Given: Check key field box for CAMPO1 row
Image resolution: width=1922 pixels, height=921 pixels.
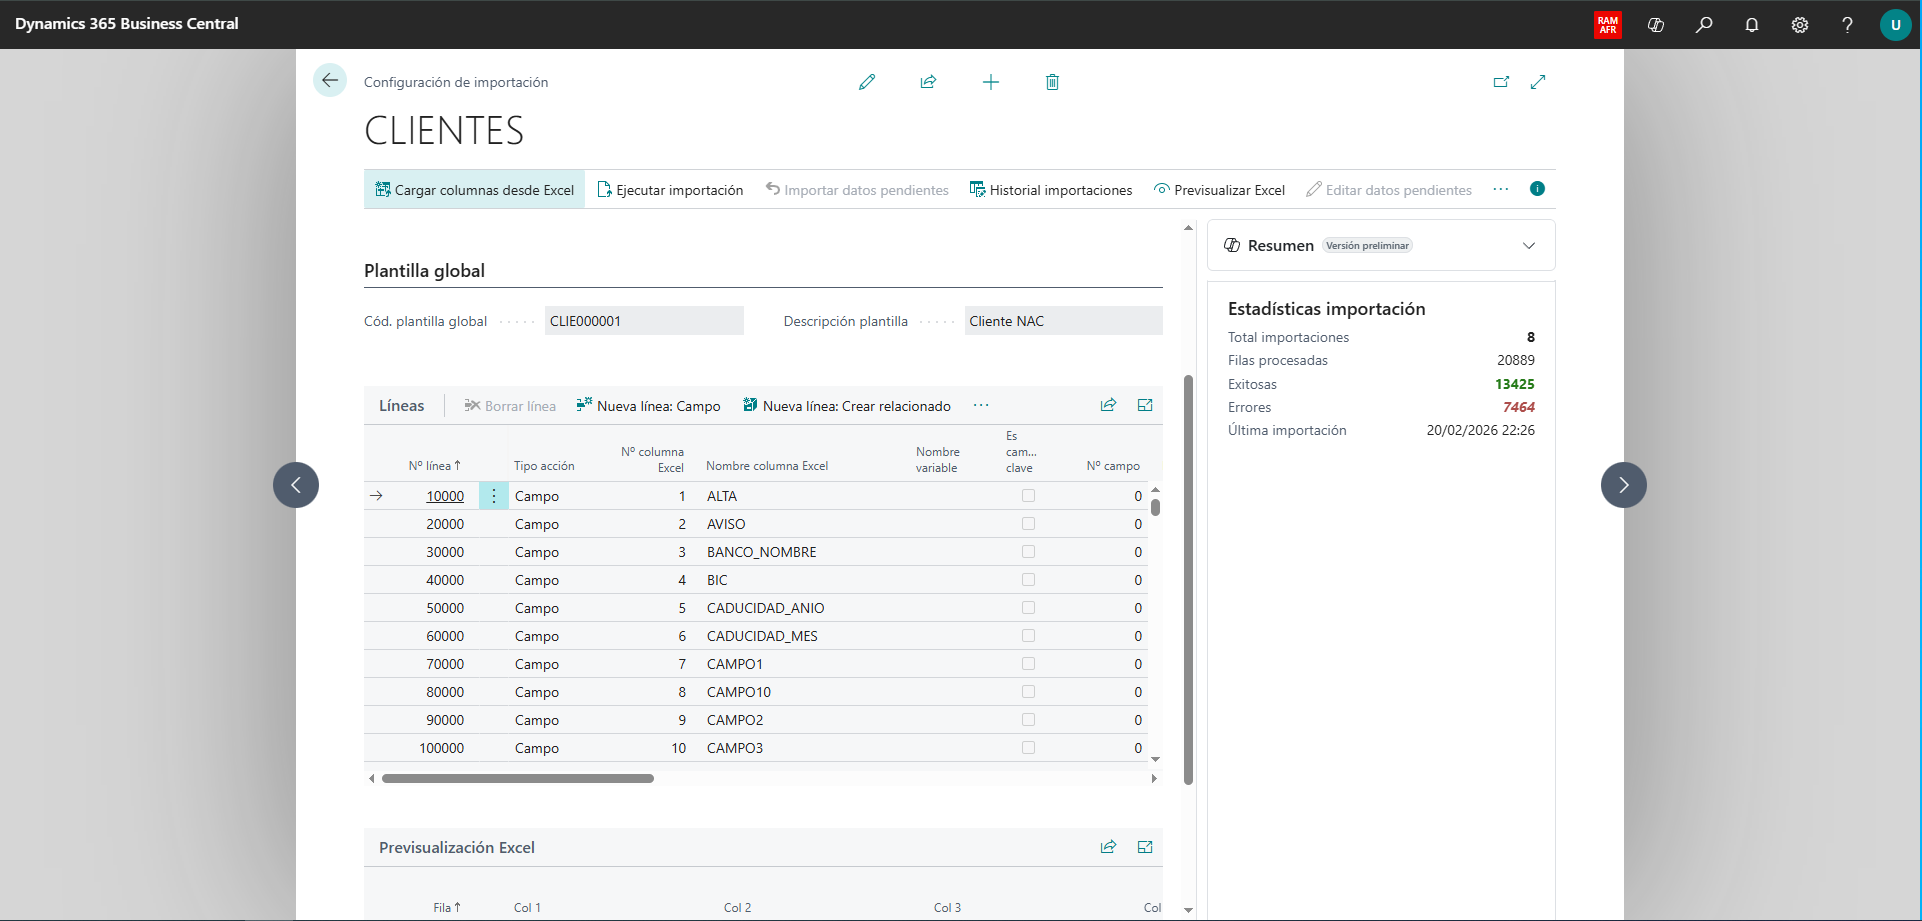Looking at the screenshot, I should (x=1028, y=664).
